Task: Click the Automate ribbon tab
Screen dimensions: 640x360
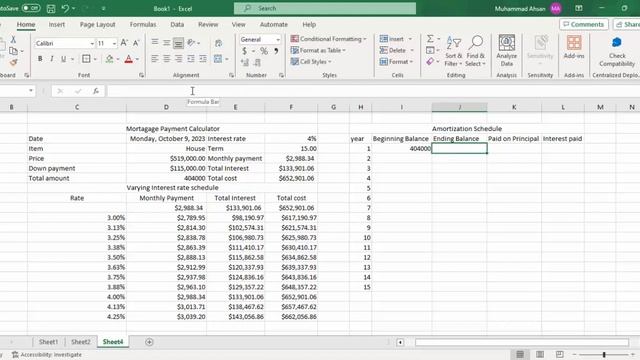Action: point(274,24)
